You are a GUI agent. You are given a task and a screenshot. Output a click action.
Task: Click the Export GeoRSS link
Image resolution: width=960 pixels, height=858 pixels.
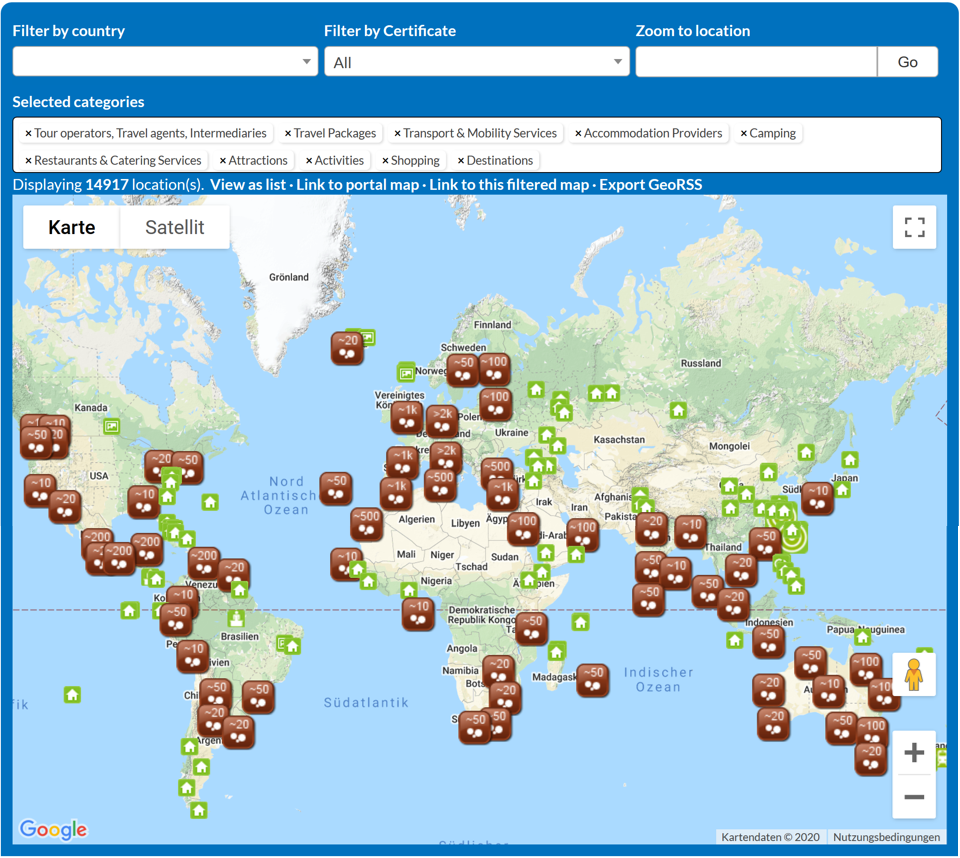[x=650, y=185]
